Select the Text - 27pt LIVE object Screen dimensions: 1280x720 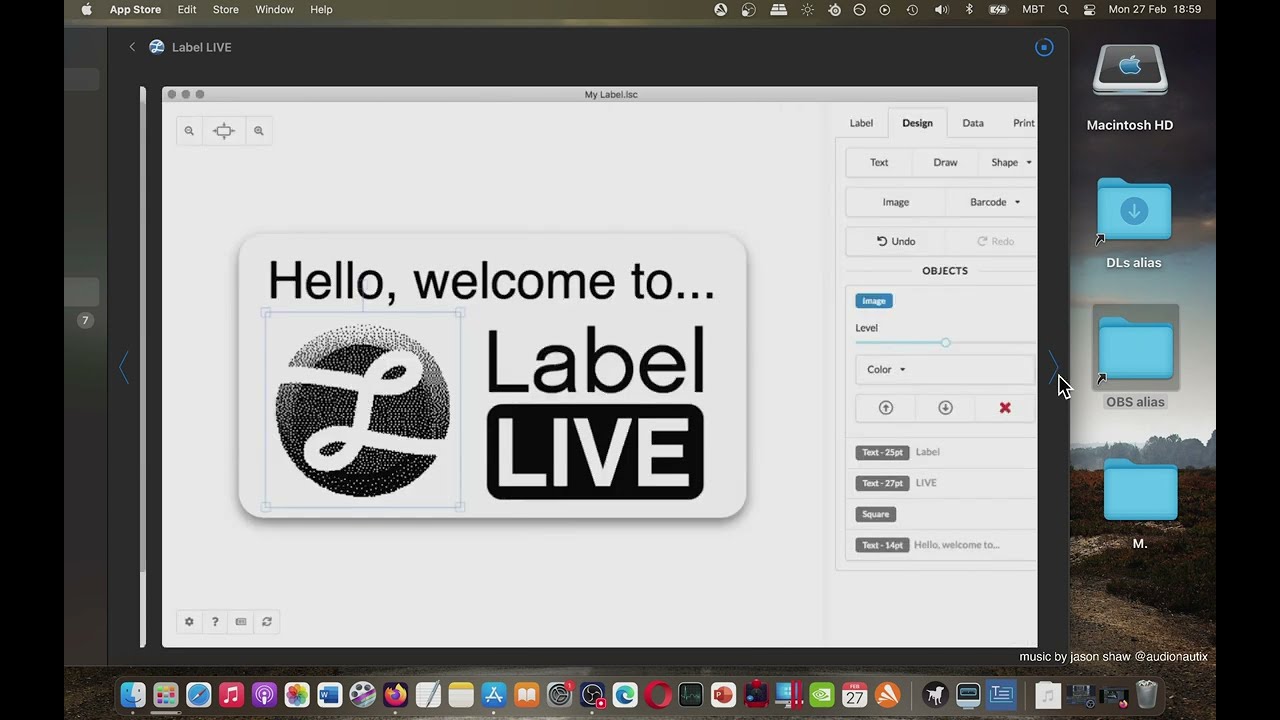941,483
